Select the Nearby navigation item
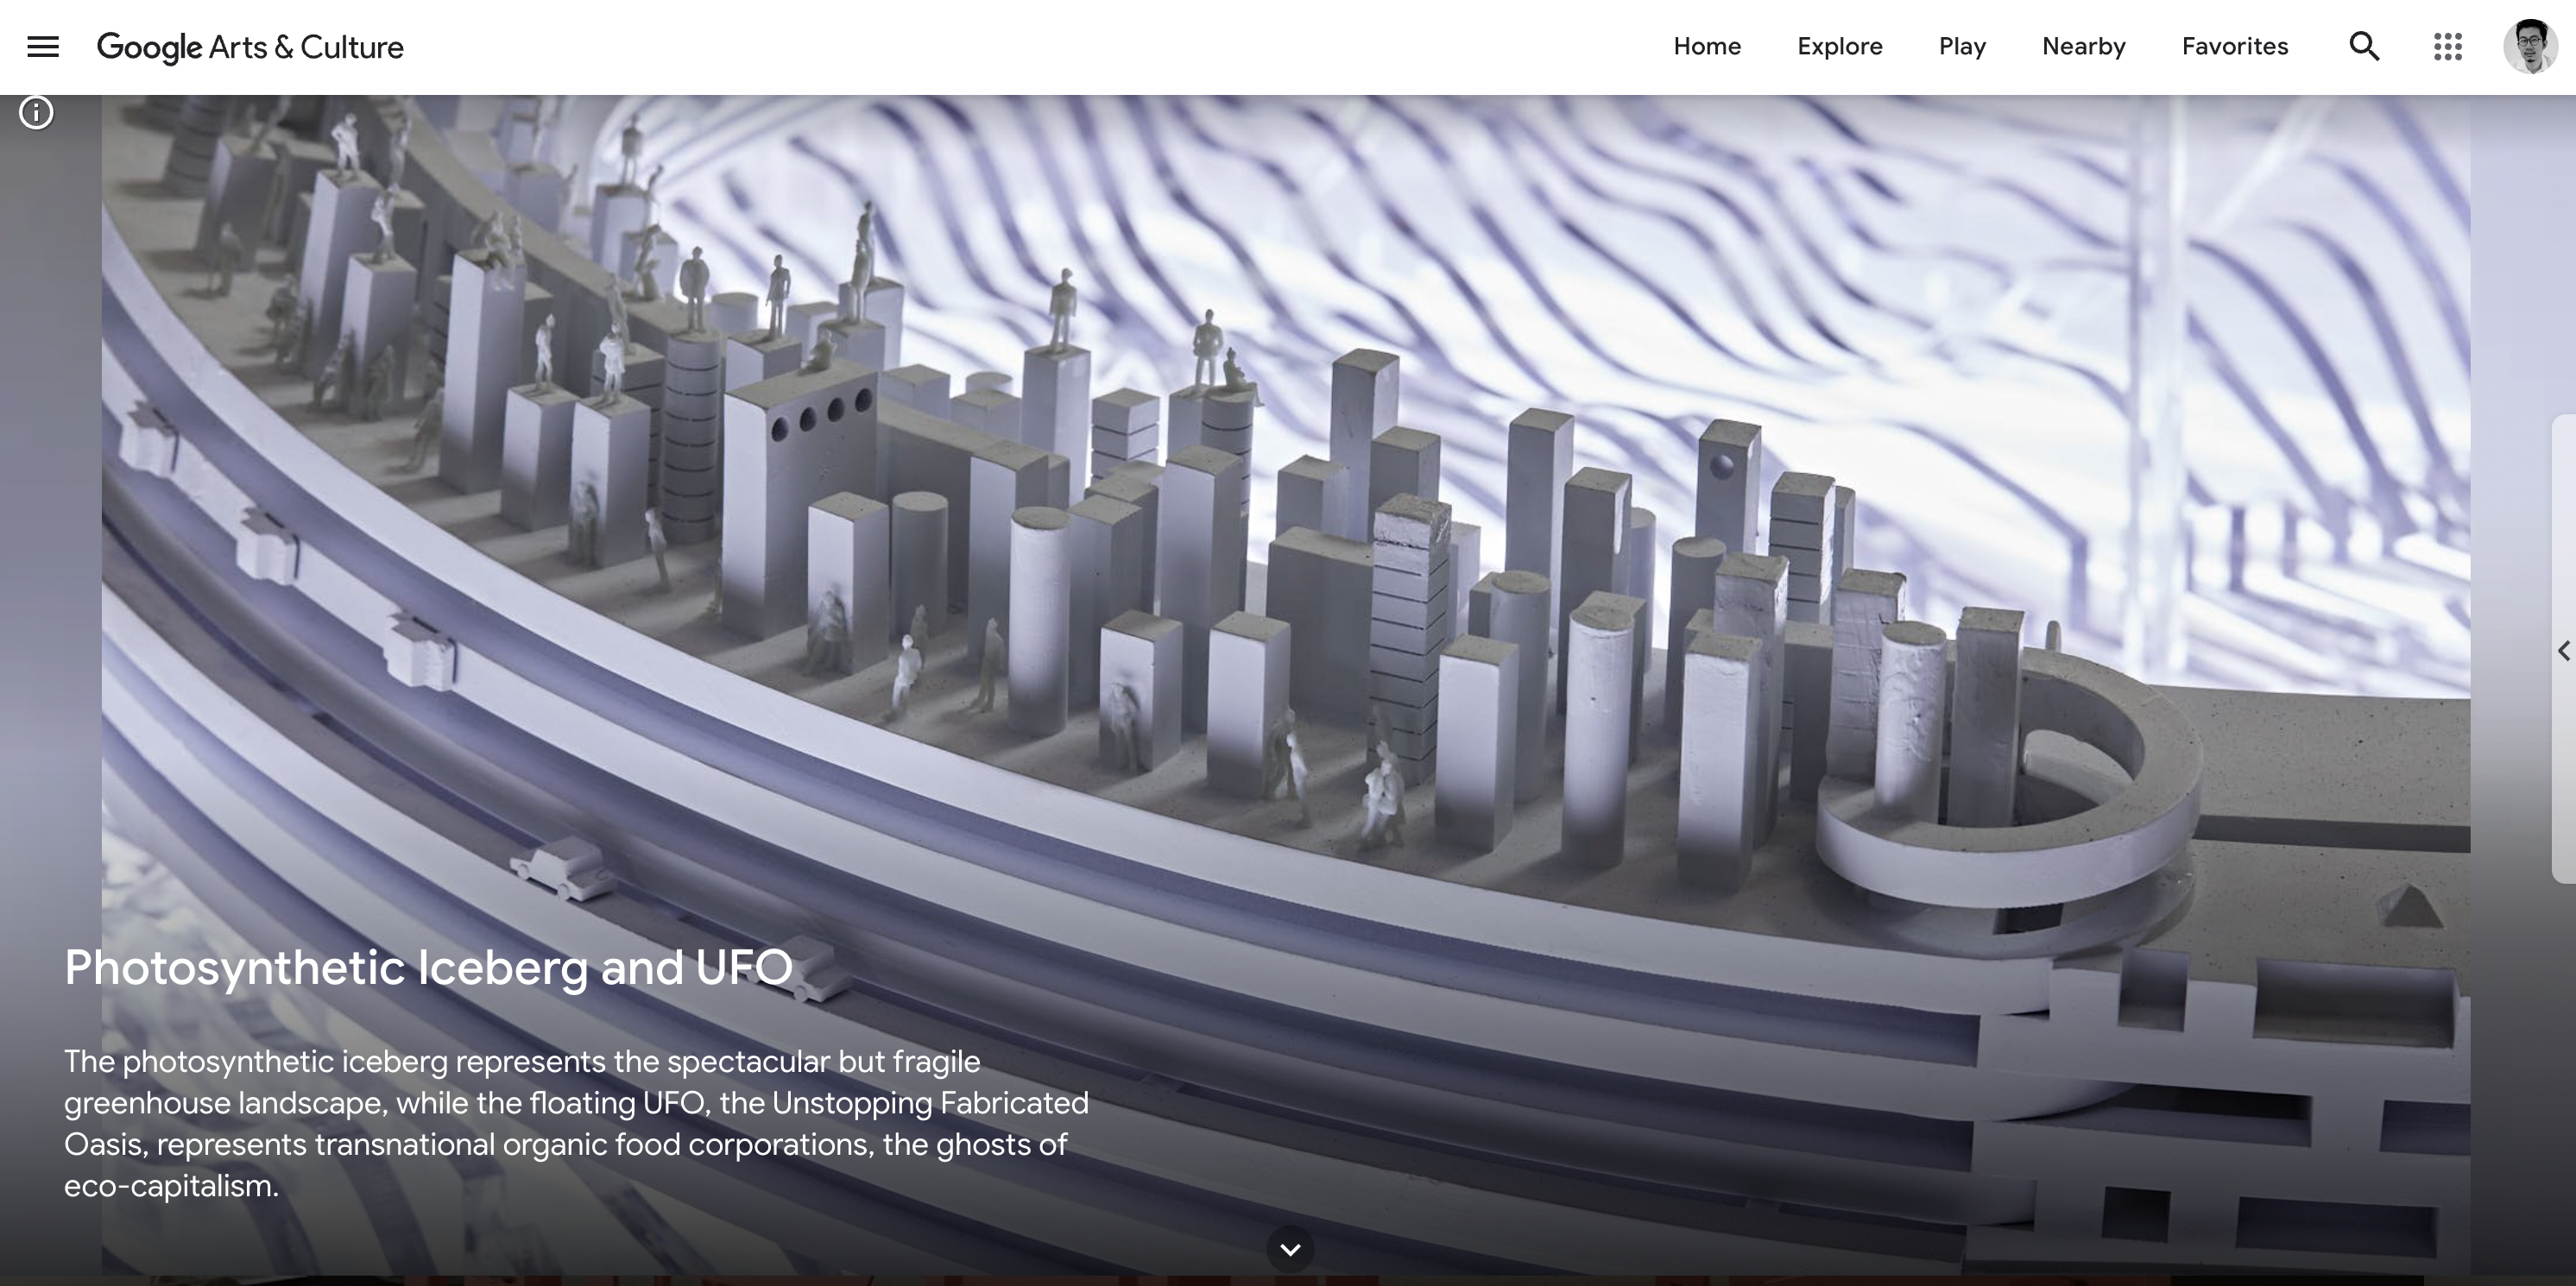The image size is (2576, 1286). pyautogui.click(x=2083, y=46)
